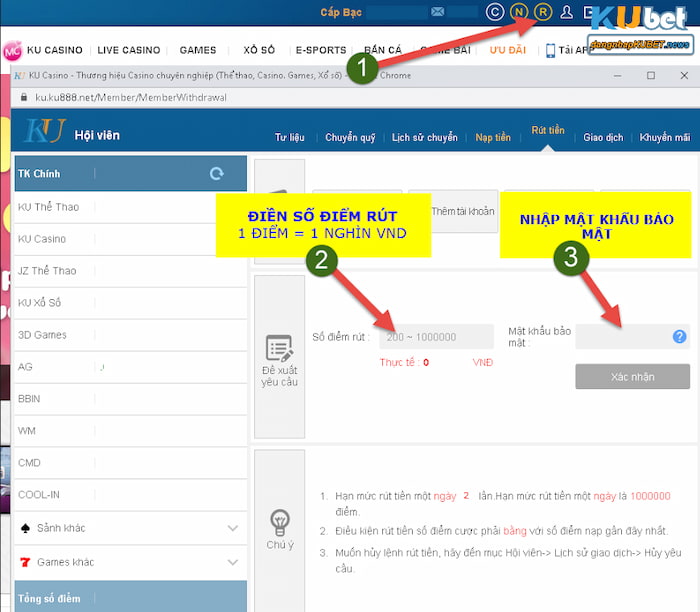Switch to the Chuyển quỹ tab

coord(350,137)
